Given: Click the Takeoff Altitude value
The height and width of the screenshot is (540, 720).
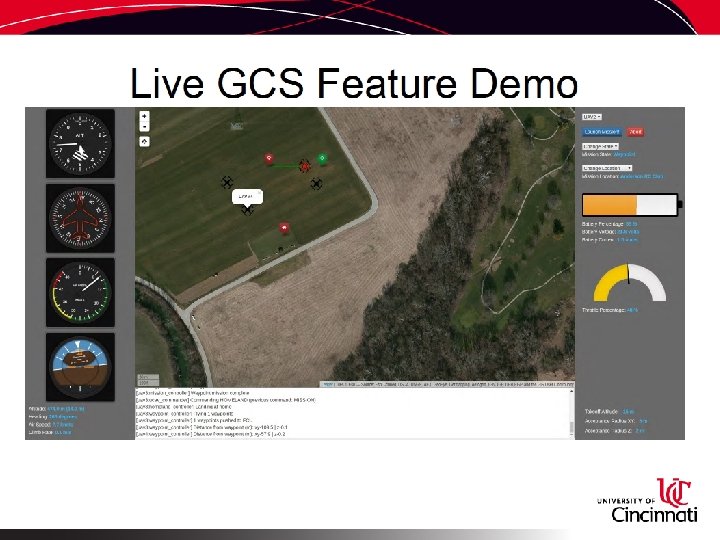Looking at the screenshot, I should coord(628,411).
